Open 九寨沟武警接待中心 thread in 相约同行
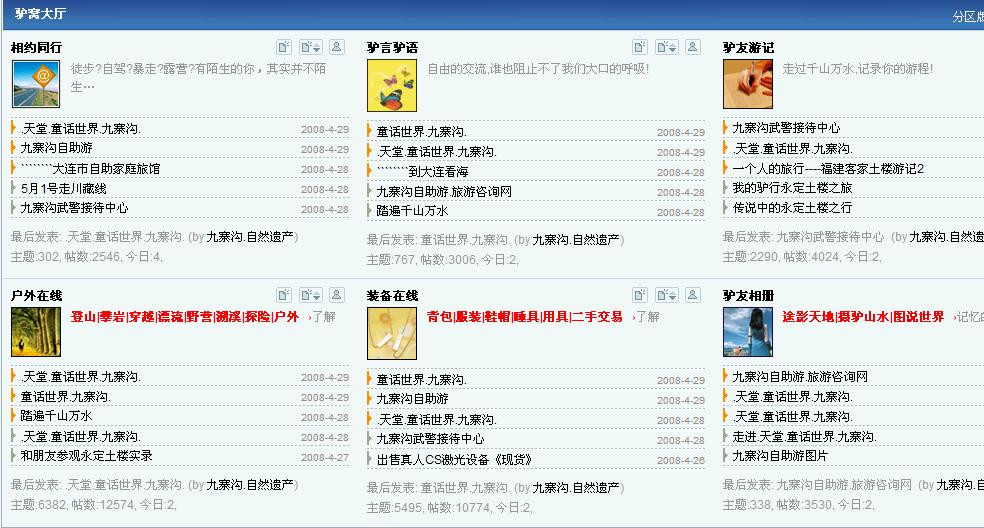 coord(74,208)
